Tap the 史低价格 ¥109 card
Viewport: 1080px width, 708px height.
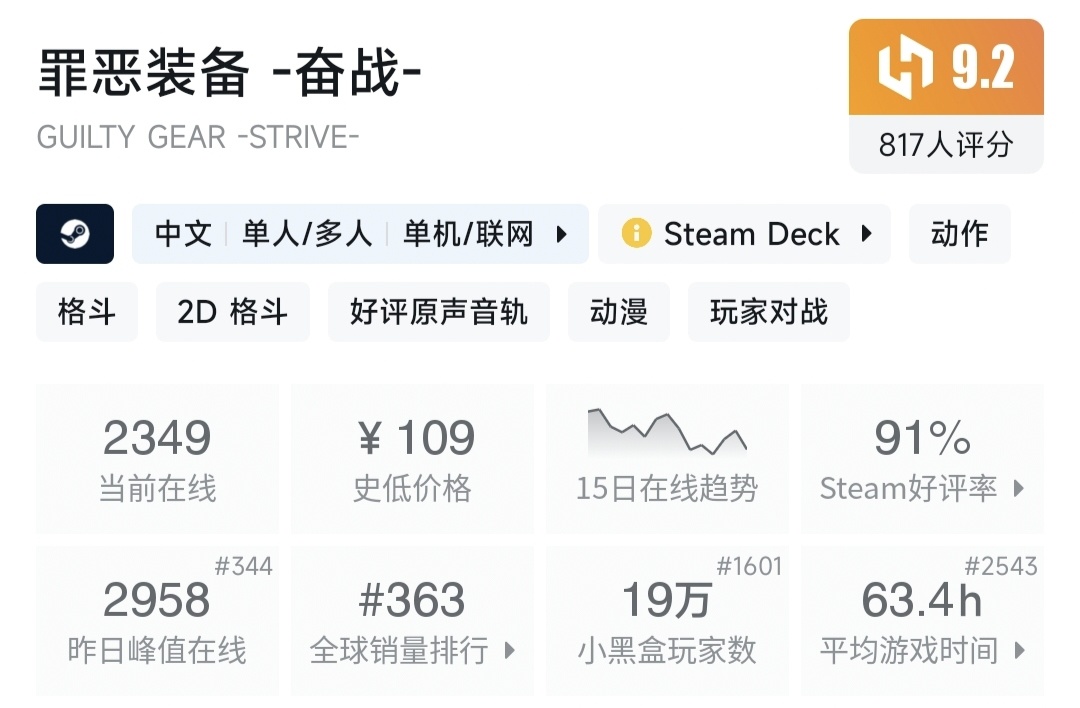(413, 459)
